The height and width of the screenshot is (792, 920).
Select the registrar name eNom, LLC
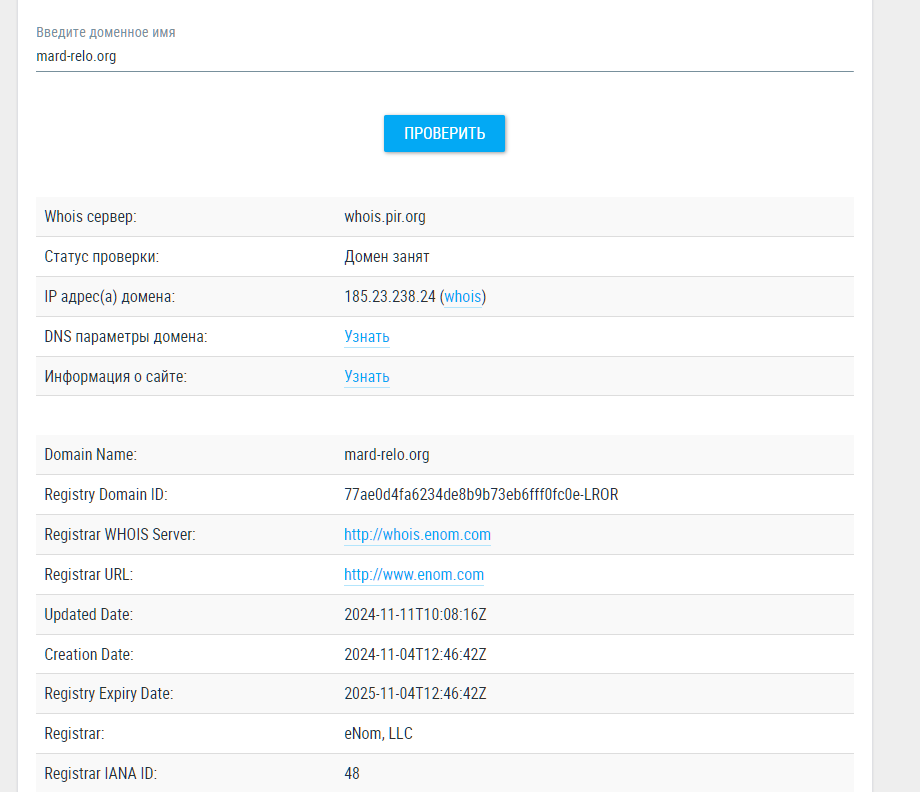tap(378, 733)
